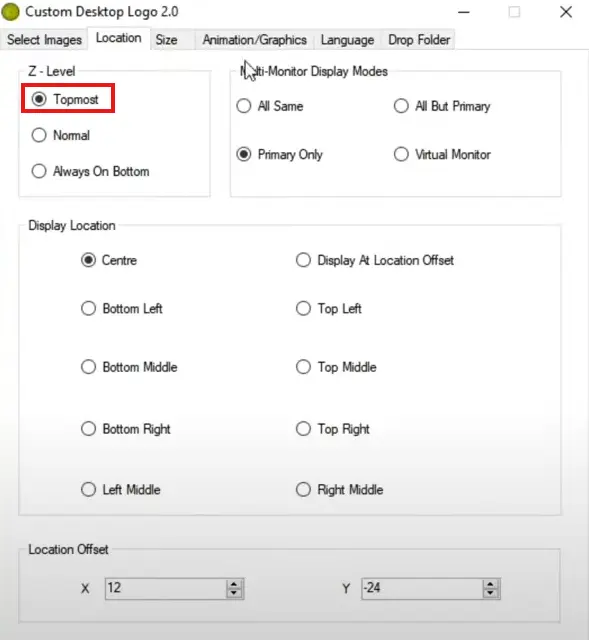Viewport: 589px width, 640px height.
Task: Increase the Y offset with up arrow
Action: click(490, 584)
